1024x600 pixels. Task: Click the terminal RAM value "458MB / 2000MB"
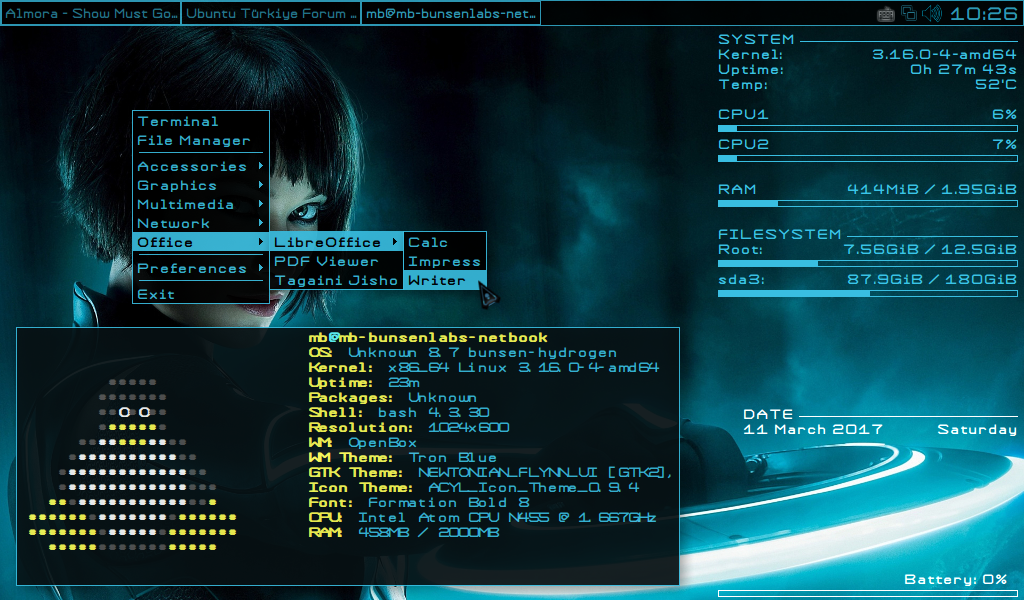(x=428, y=533)
